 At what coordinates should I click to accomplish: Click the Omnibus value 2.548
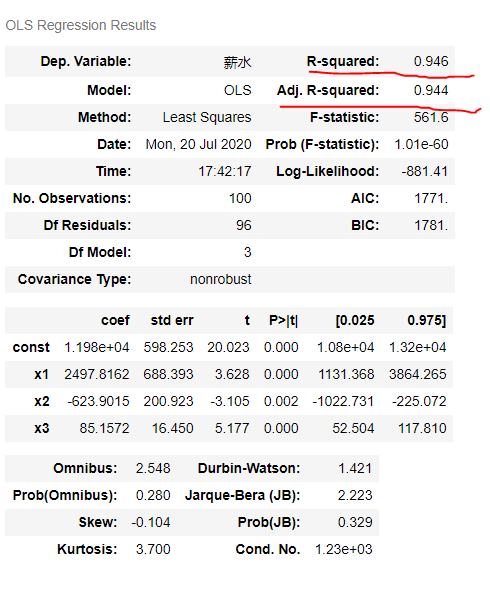pos(153,469)
